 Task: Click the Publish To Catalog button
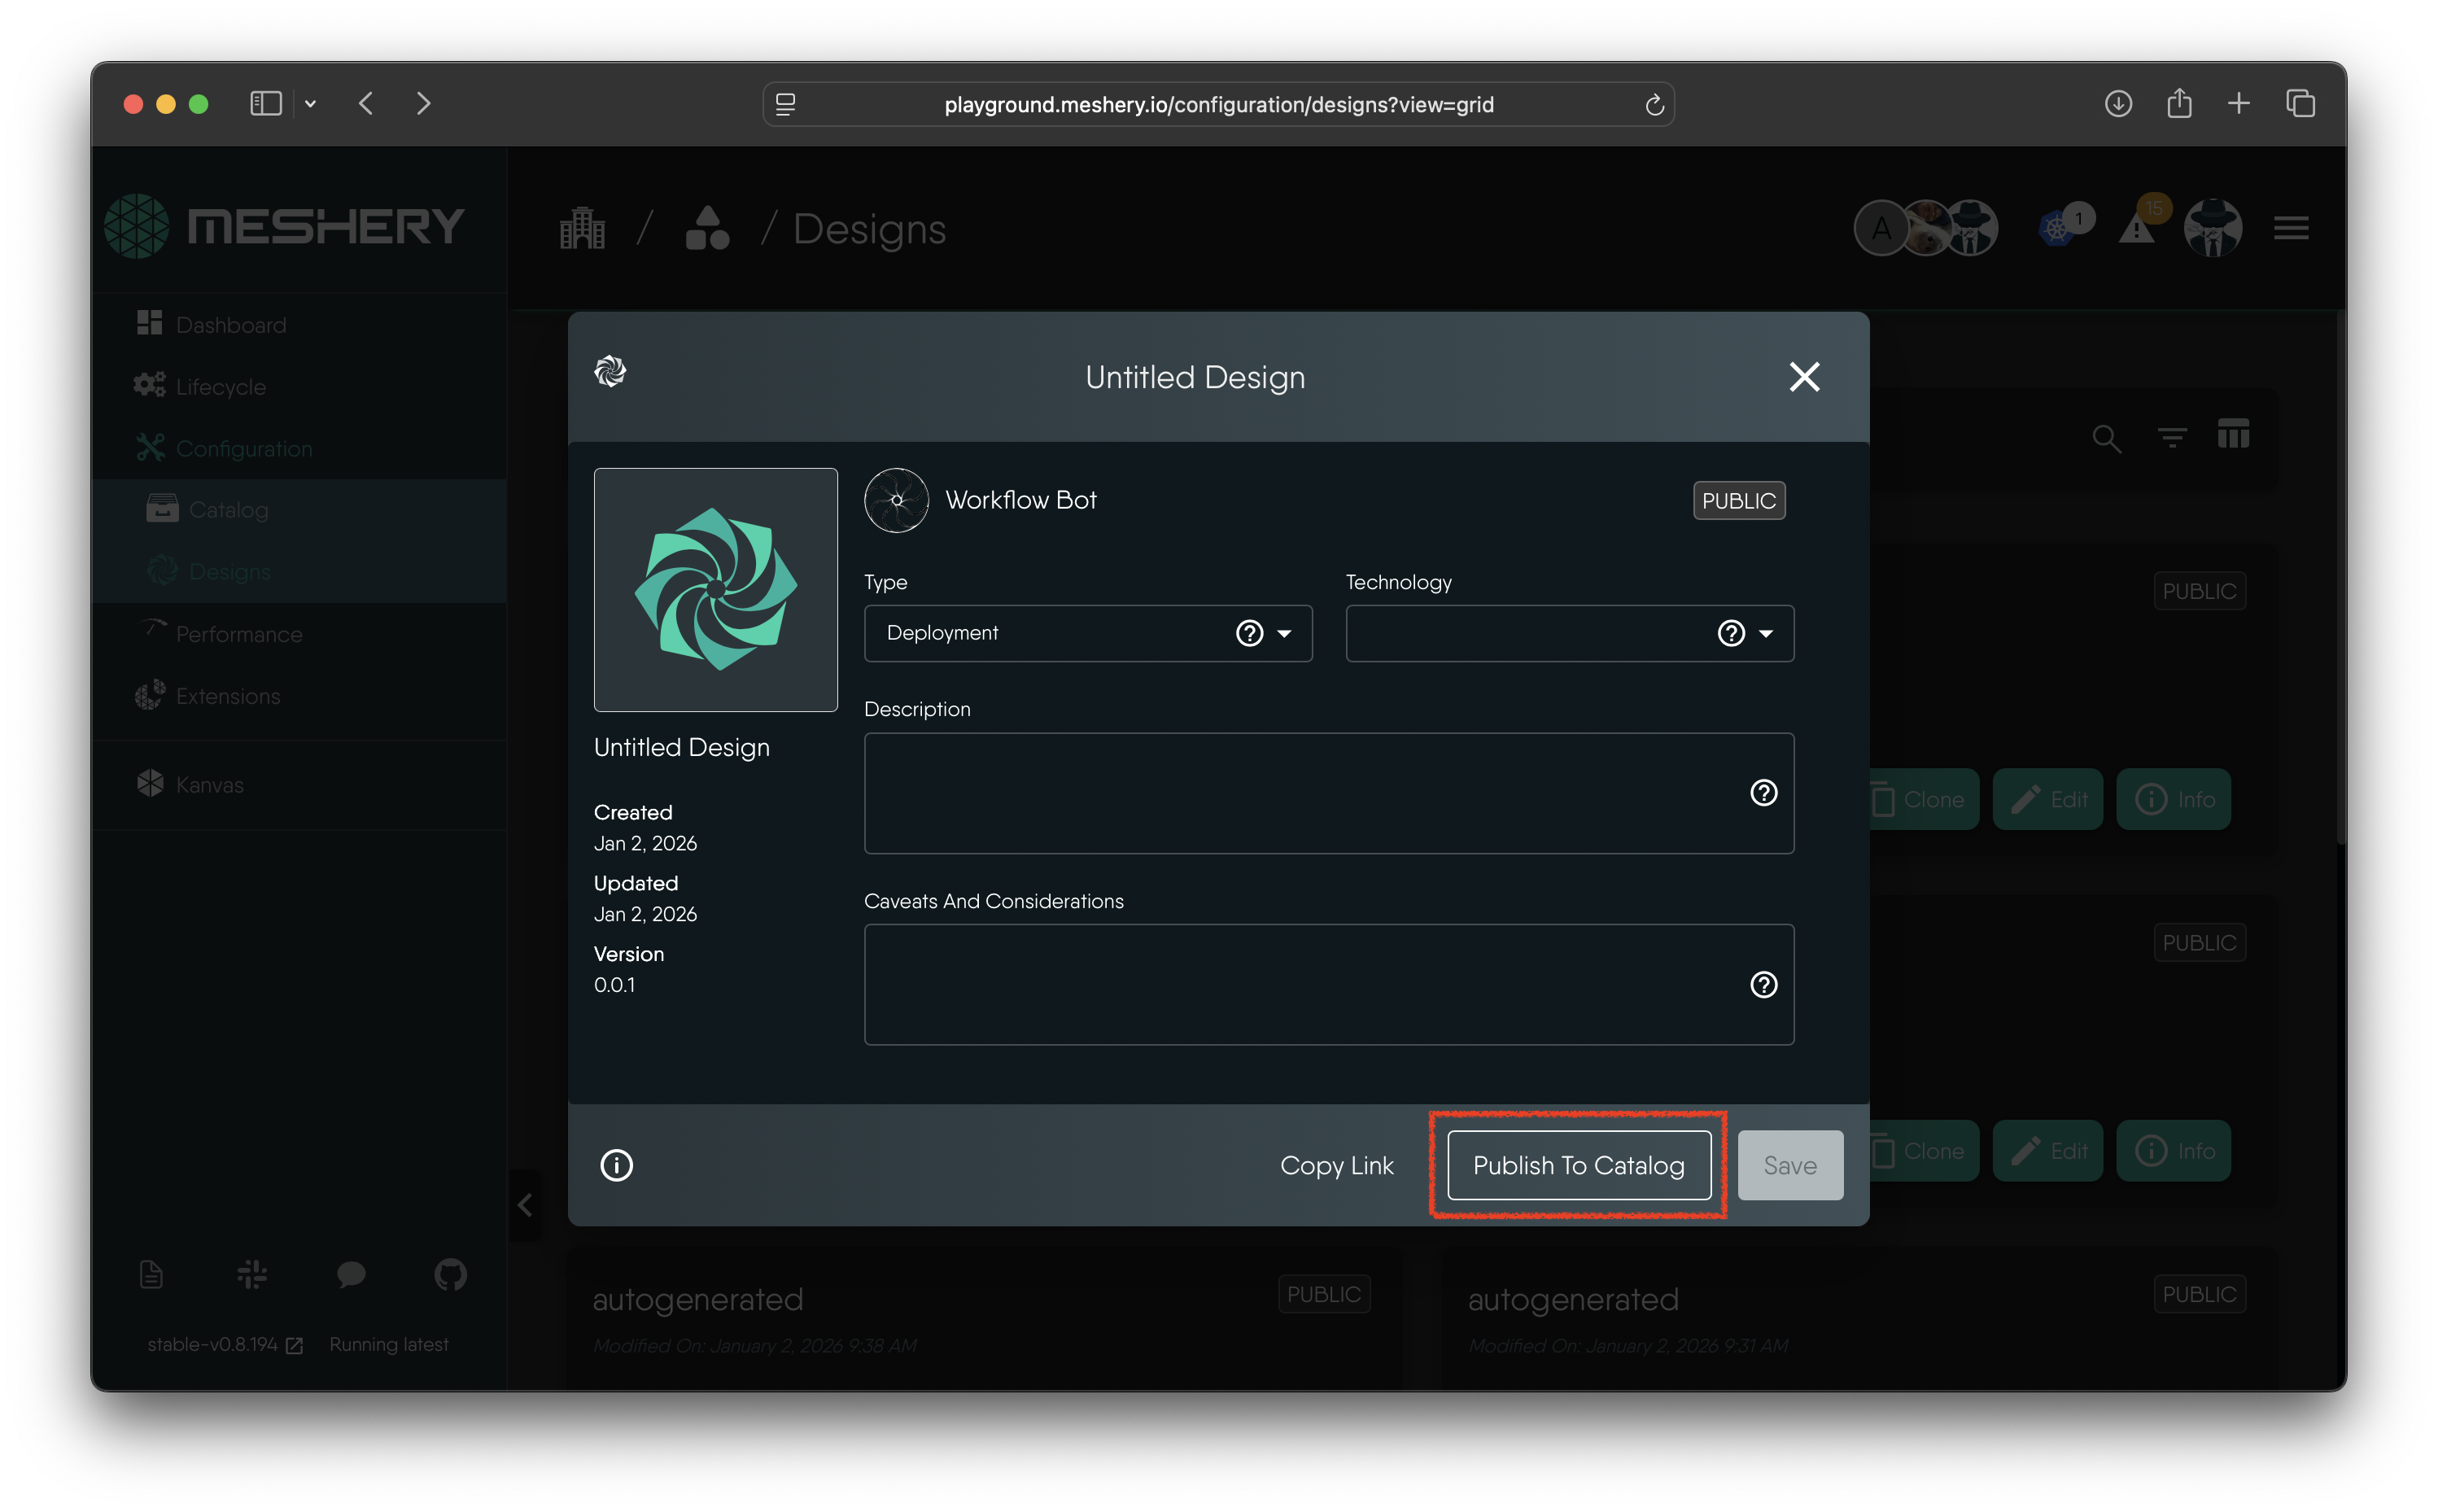1578,1165
